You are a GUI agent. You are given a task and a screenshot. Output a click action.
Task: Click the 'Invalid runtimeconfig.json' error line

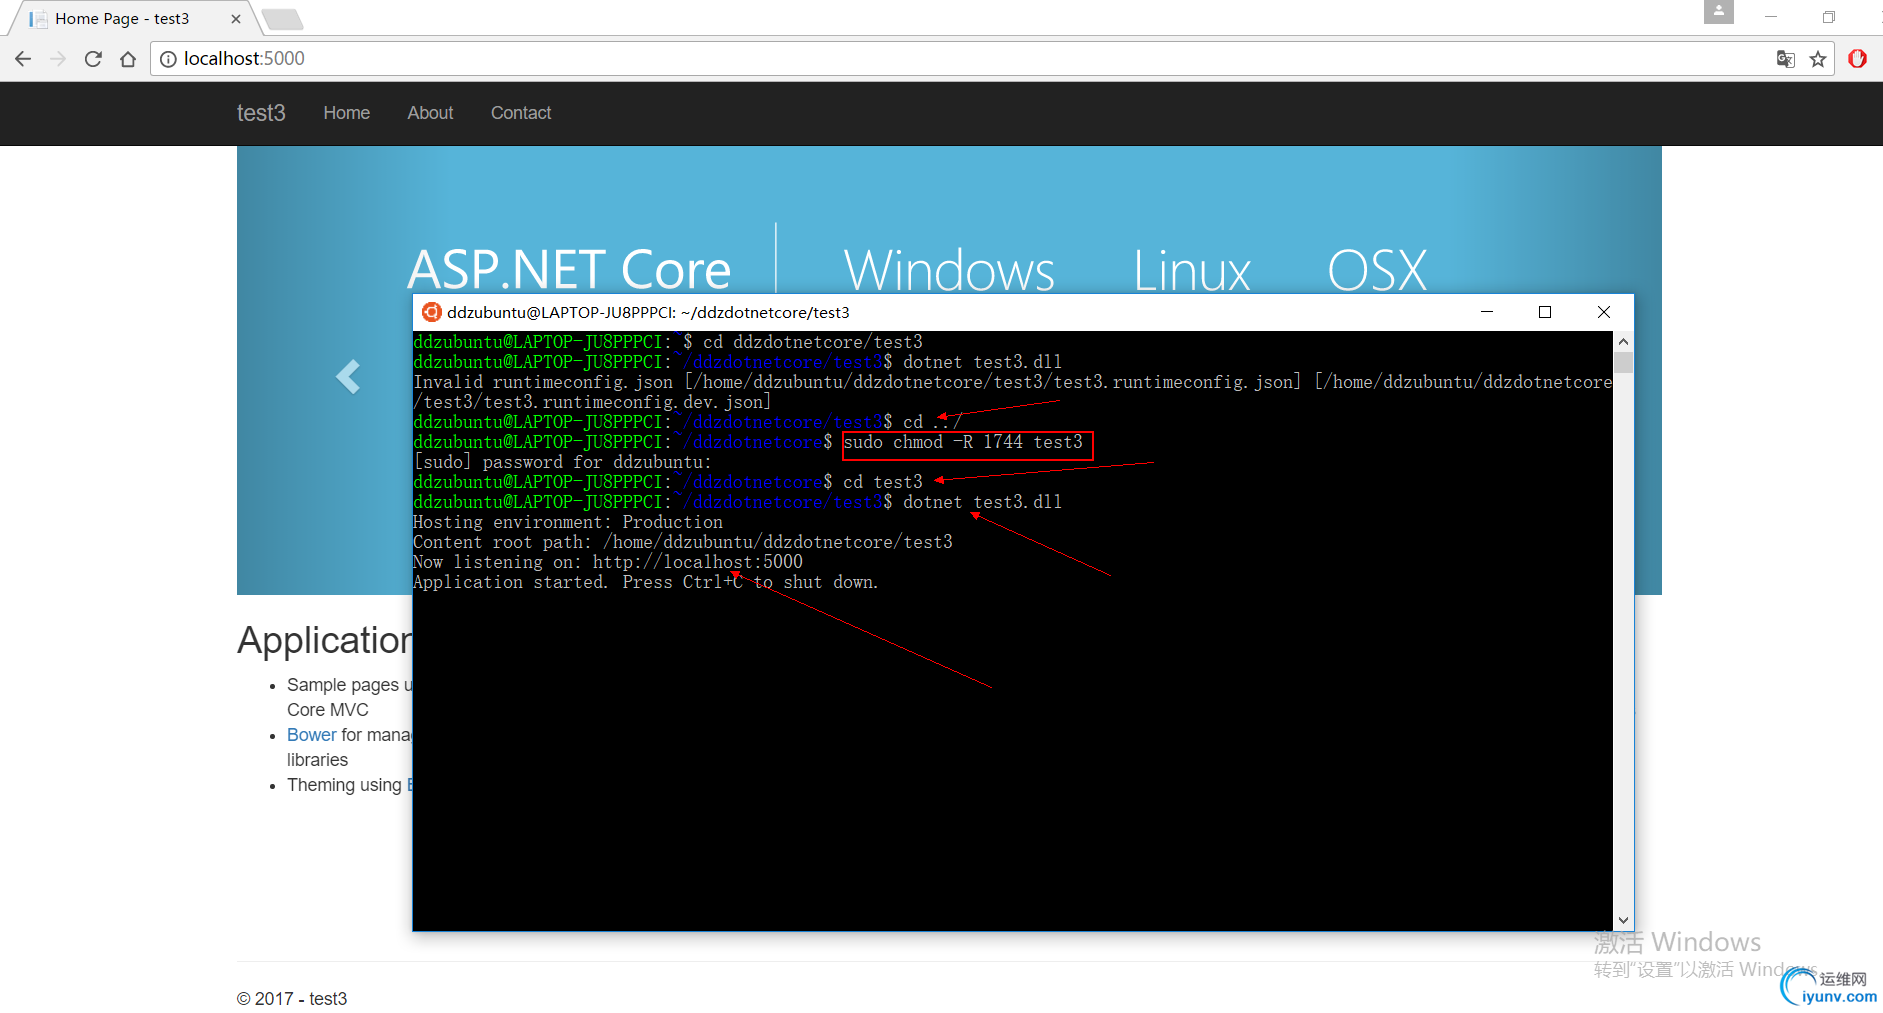pyautogui.click(x=1012, y=392)
